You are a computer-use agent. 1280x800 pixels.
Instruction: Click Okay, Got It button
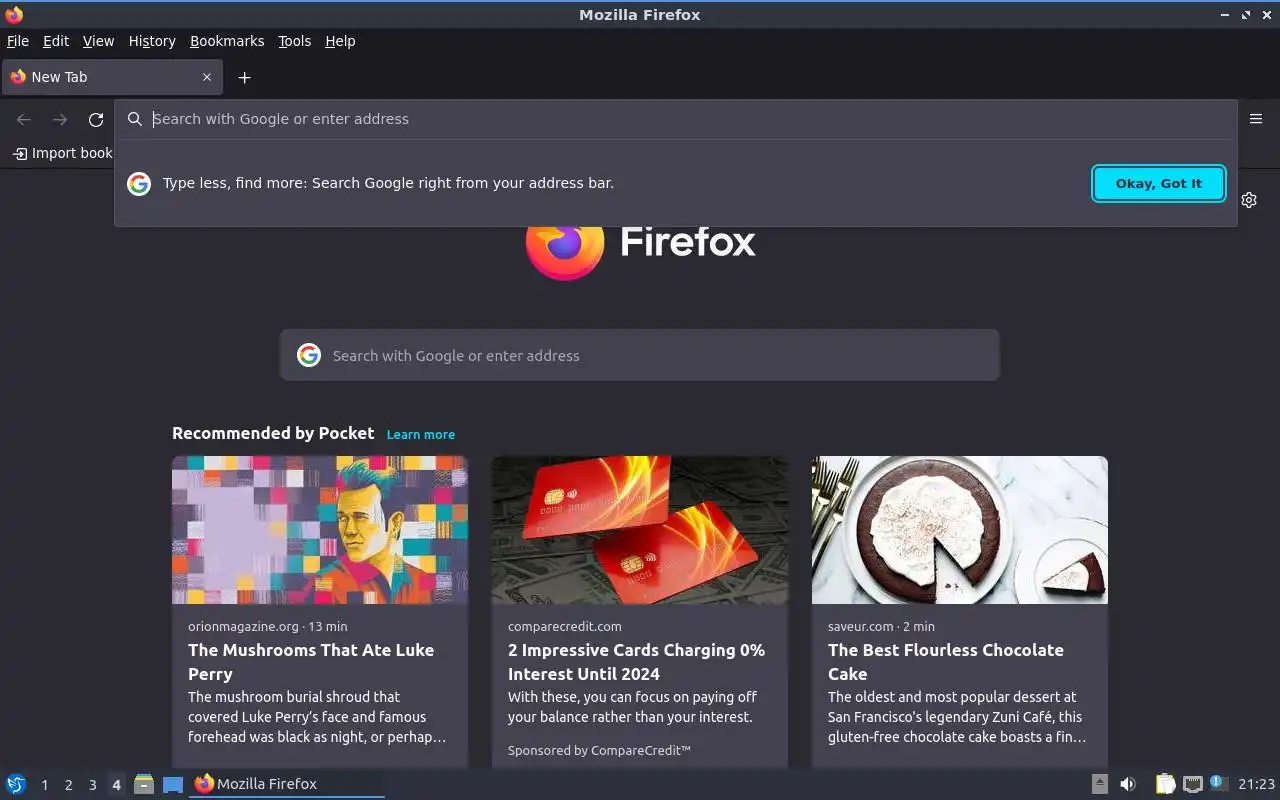tap(1159, 183)
